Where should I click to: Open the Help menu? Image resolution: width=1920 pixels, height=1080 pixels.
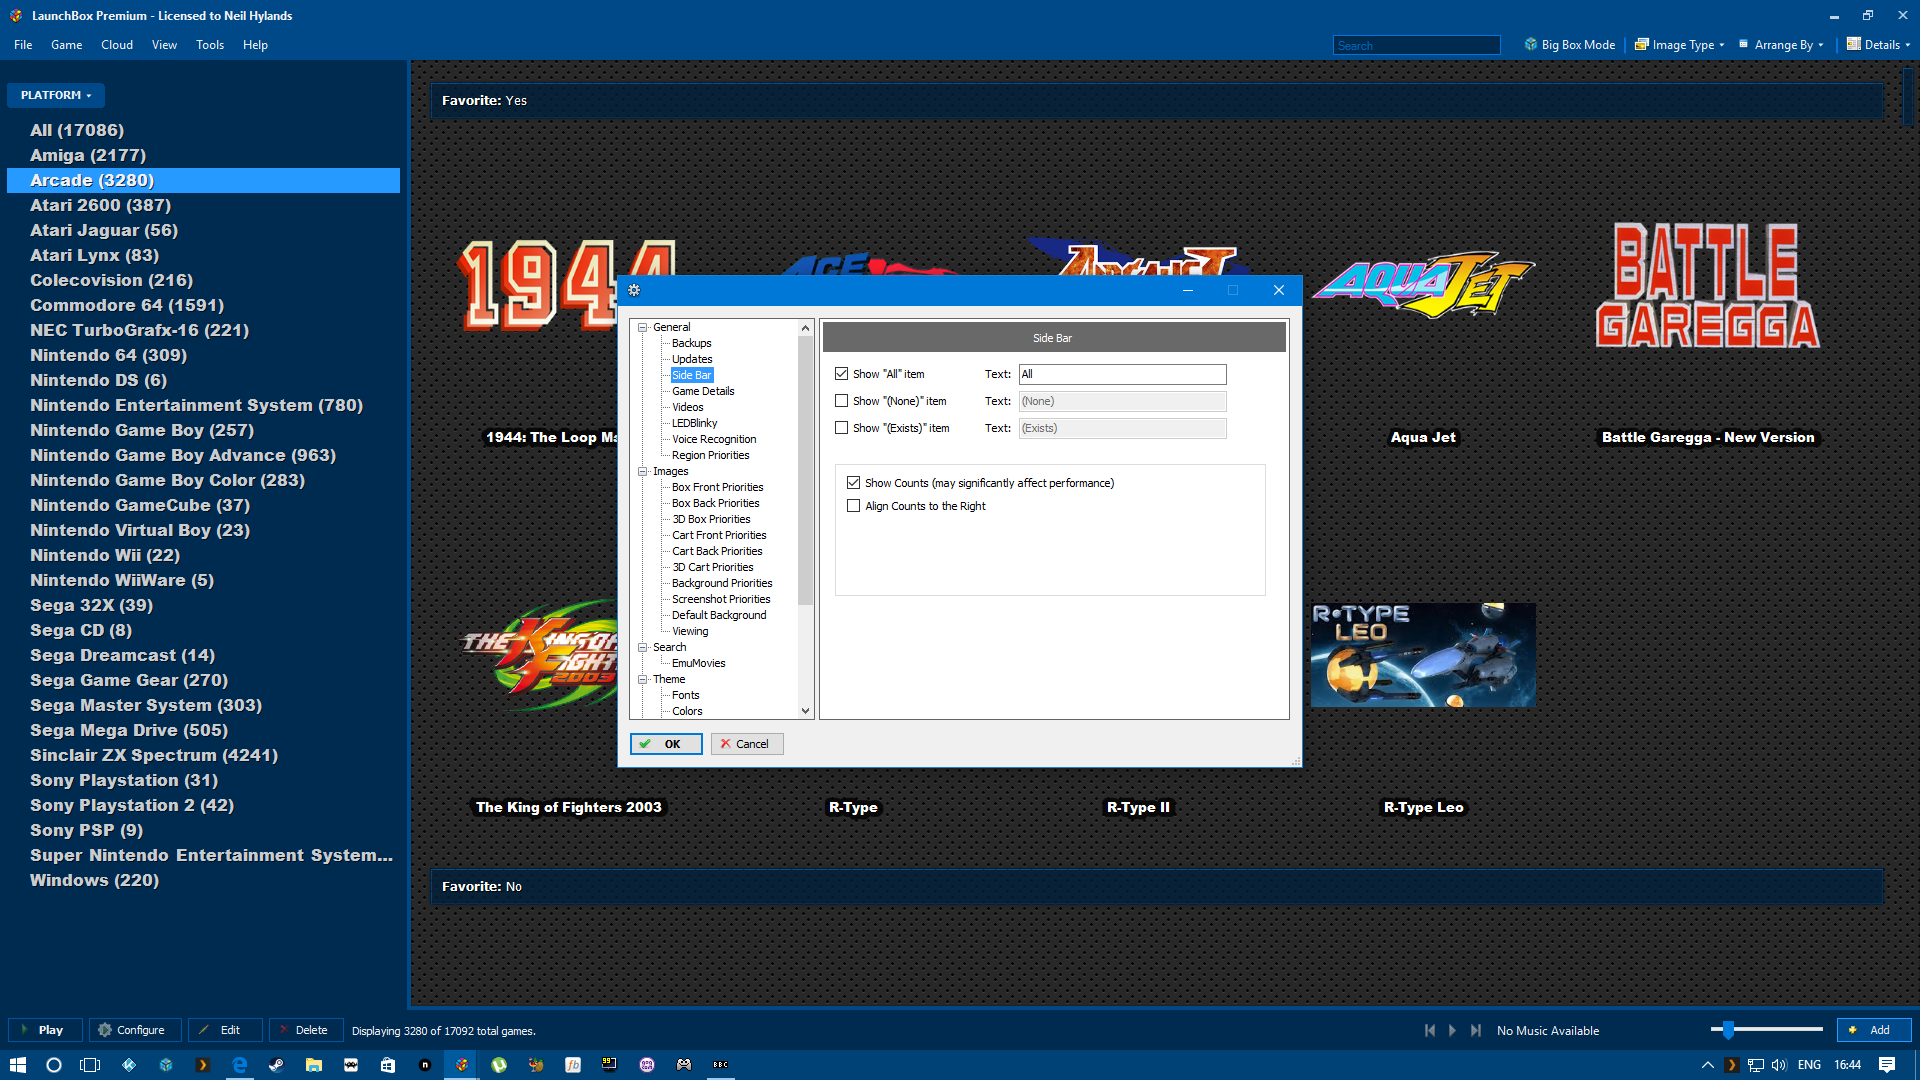255,45
